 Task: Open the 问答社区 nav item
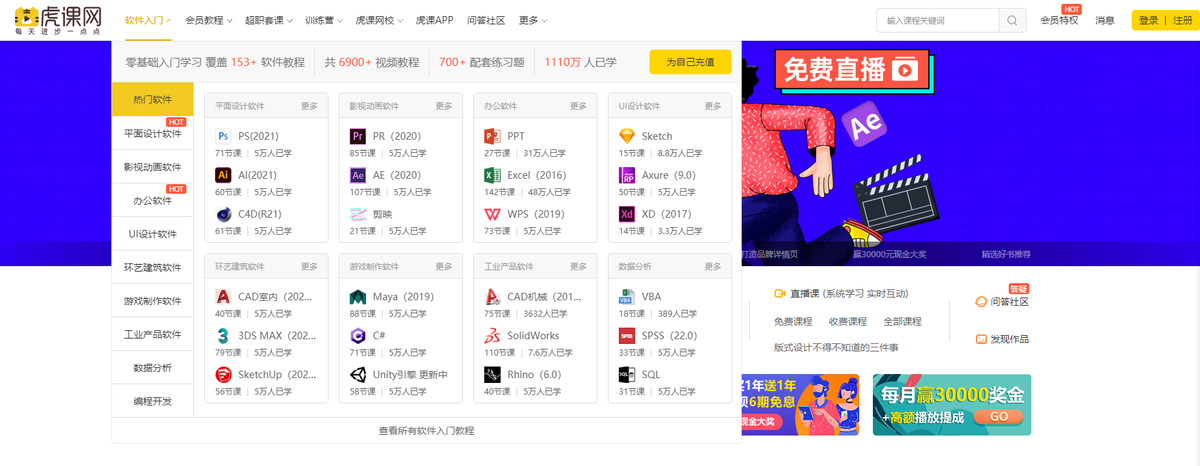click(486, 20)
